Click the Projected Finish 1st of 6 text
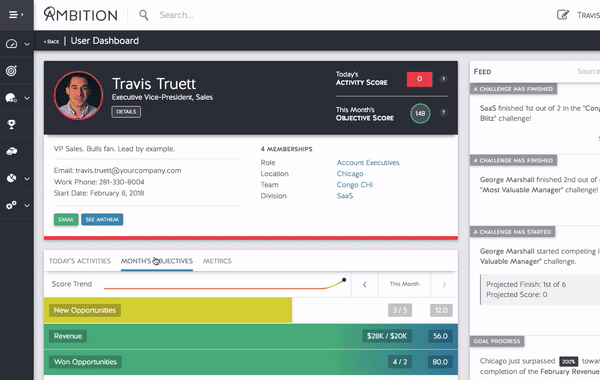The height and width of the screenshot is (380, 600). [526, 284]
